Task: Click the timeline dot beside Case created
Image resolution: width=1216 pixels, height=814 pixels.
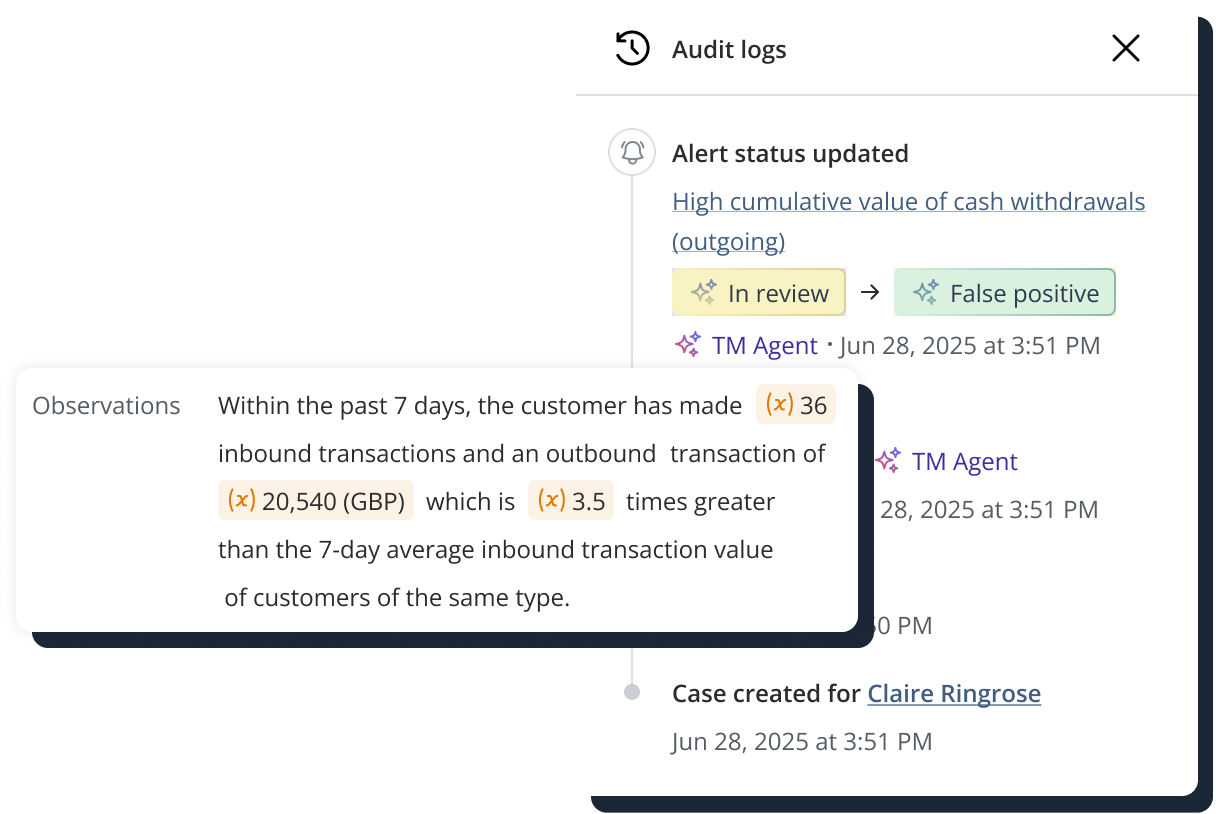Action: [632, 692]
